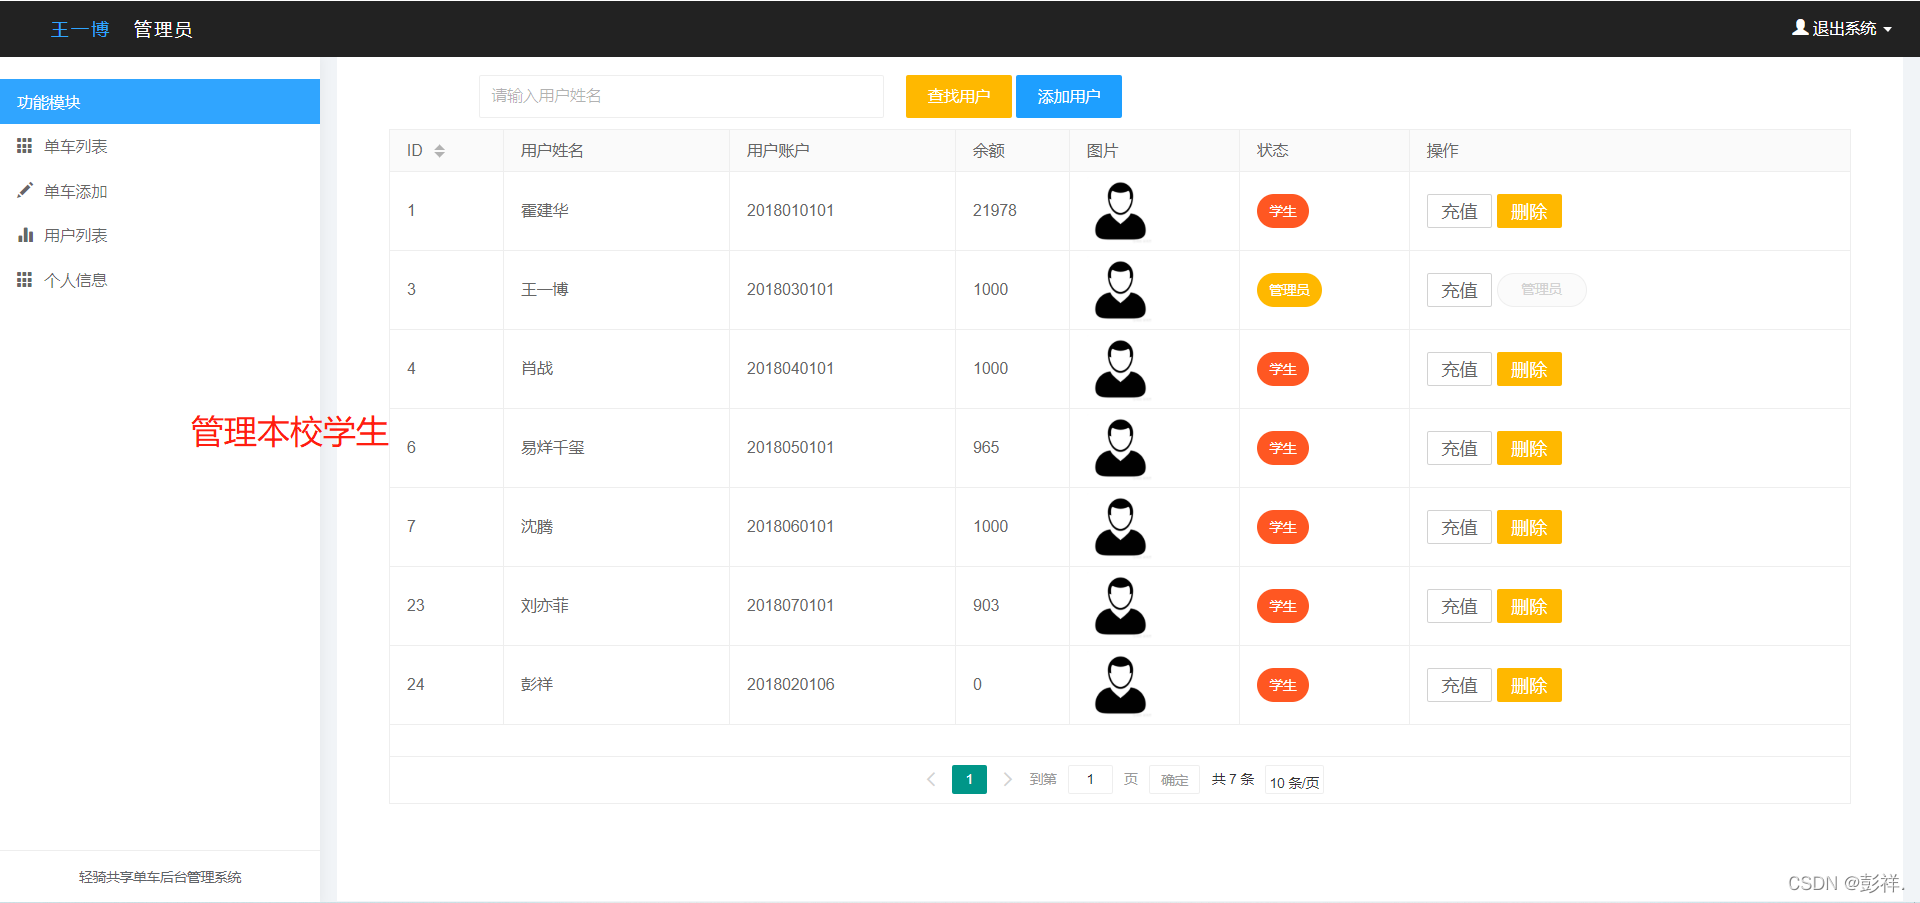Screen dimensions: 1920x903
Task: Click the 确定 page jump button
Action: coord(1174,780)
